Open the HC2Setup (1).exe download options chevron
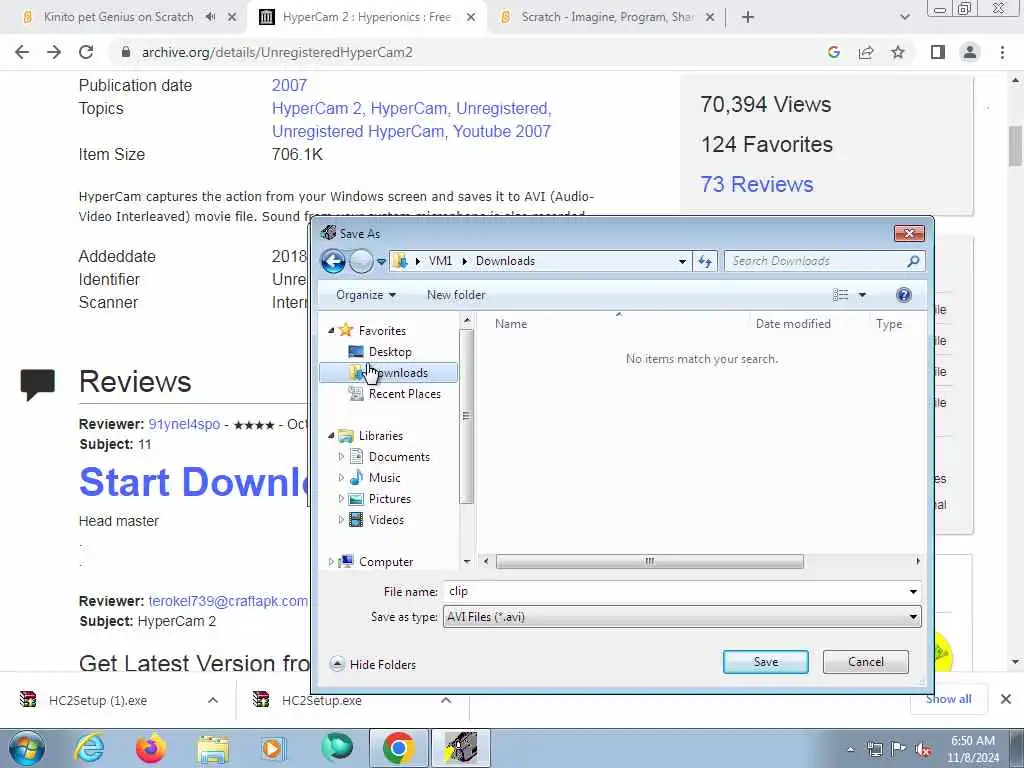This screenshot has width=1024, height=768. point(213,700)
